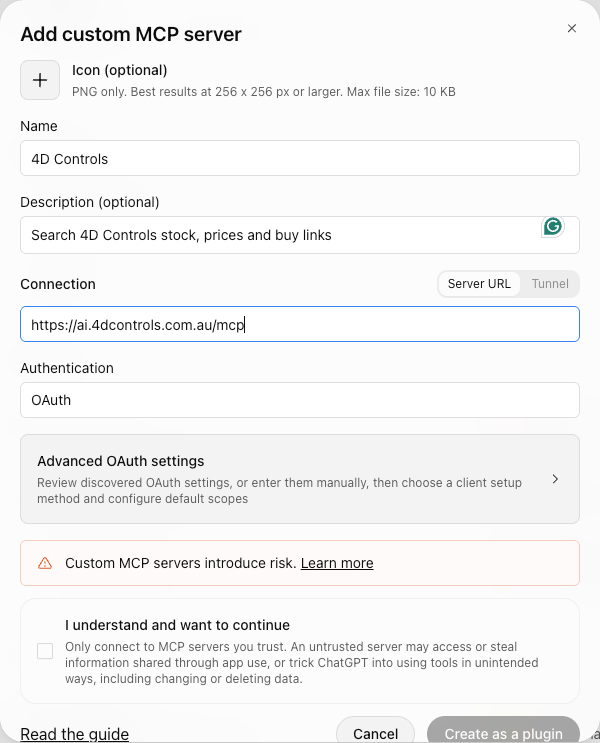Close the Add custom MCP server dialog
This screenshot has width=600, height=743.
tap(572, 28)
